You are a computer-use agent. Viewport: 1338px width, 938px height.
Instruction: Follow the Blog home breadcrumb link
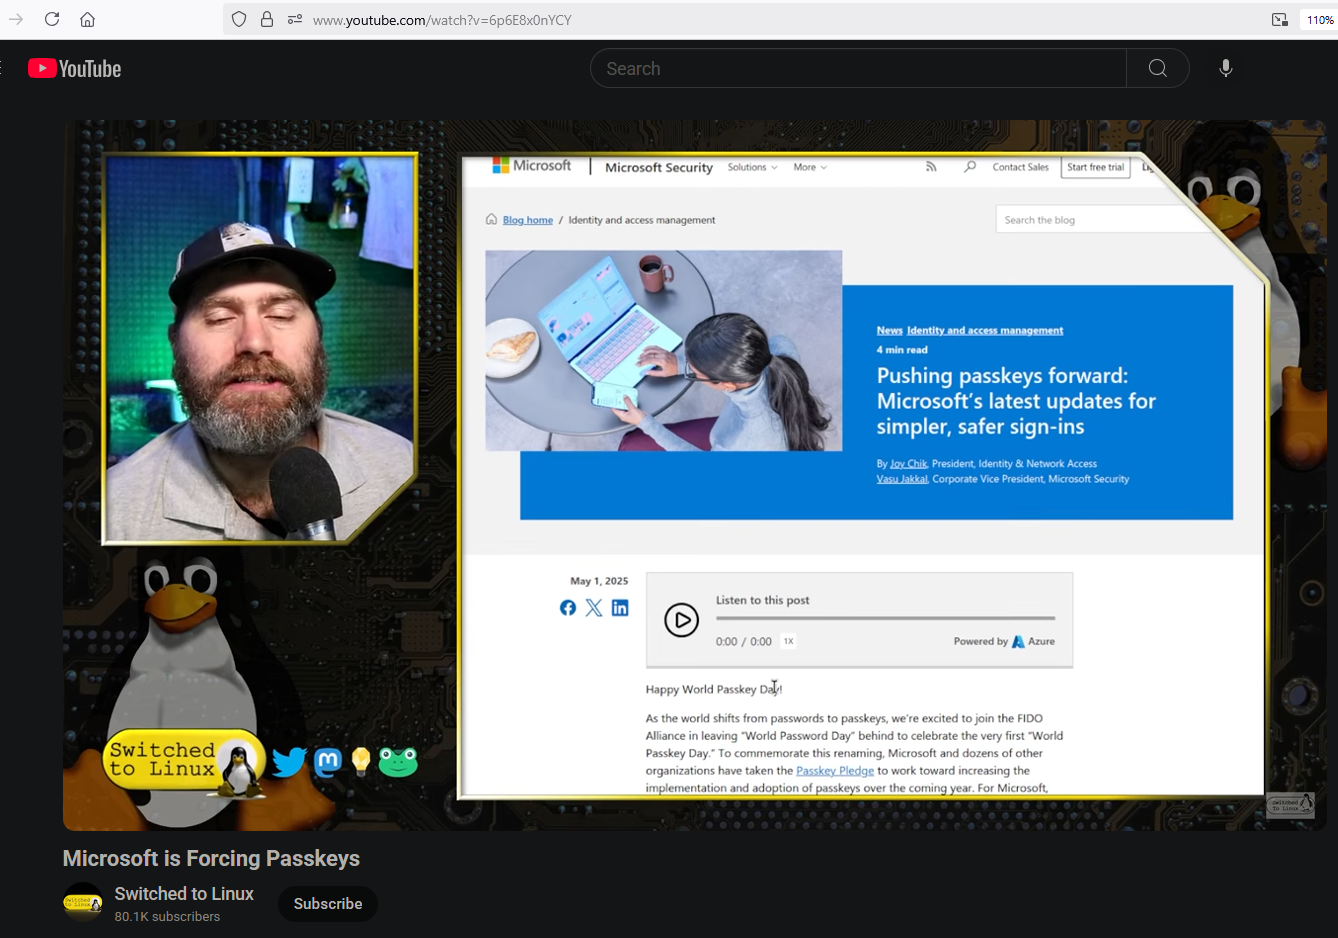tap(528, 220)
